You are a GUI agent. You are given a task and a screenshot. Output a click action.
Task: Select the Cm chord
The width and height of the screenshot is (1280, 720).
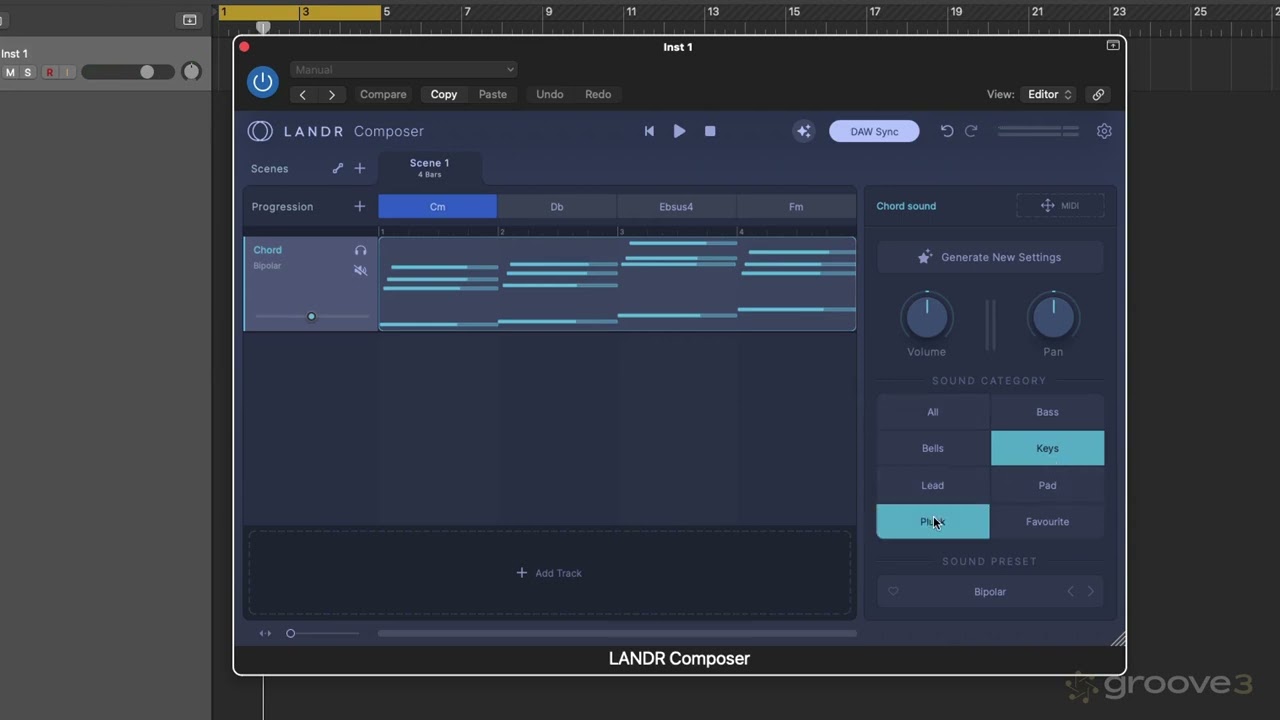pyautogui.click(x=437, y=207)
